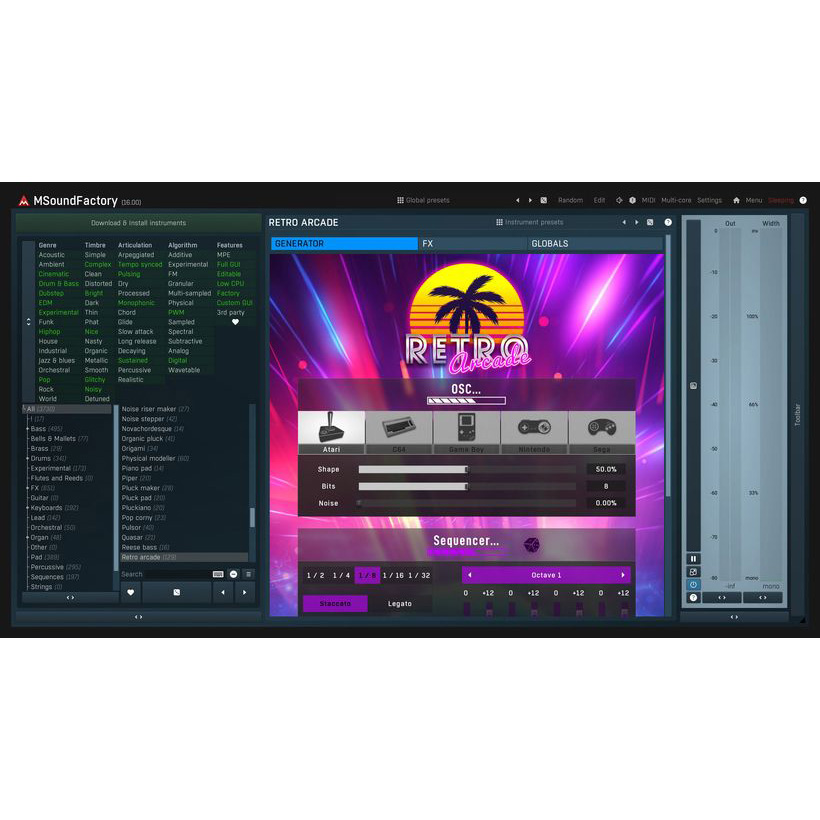The height and width of the screenshot is (820, 820).
Task: Adjust the Bits slider
Action: pos(467,486)
